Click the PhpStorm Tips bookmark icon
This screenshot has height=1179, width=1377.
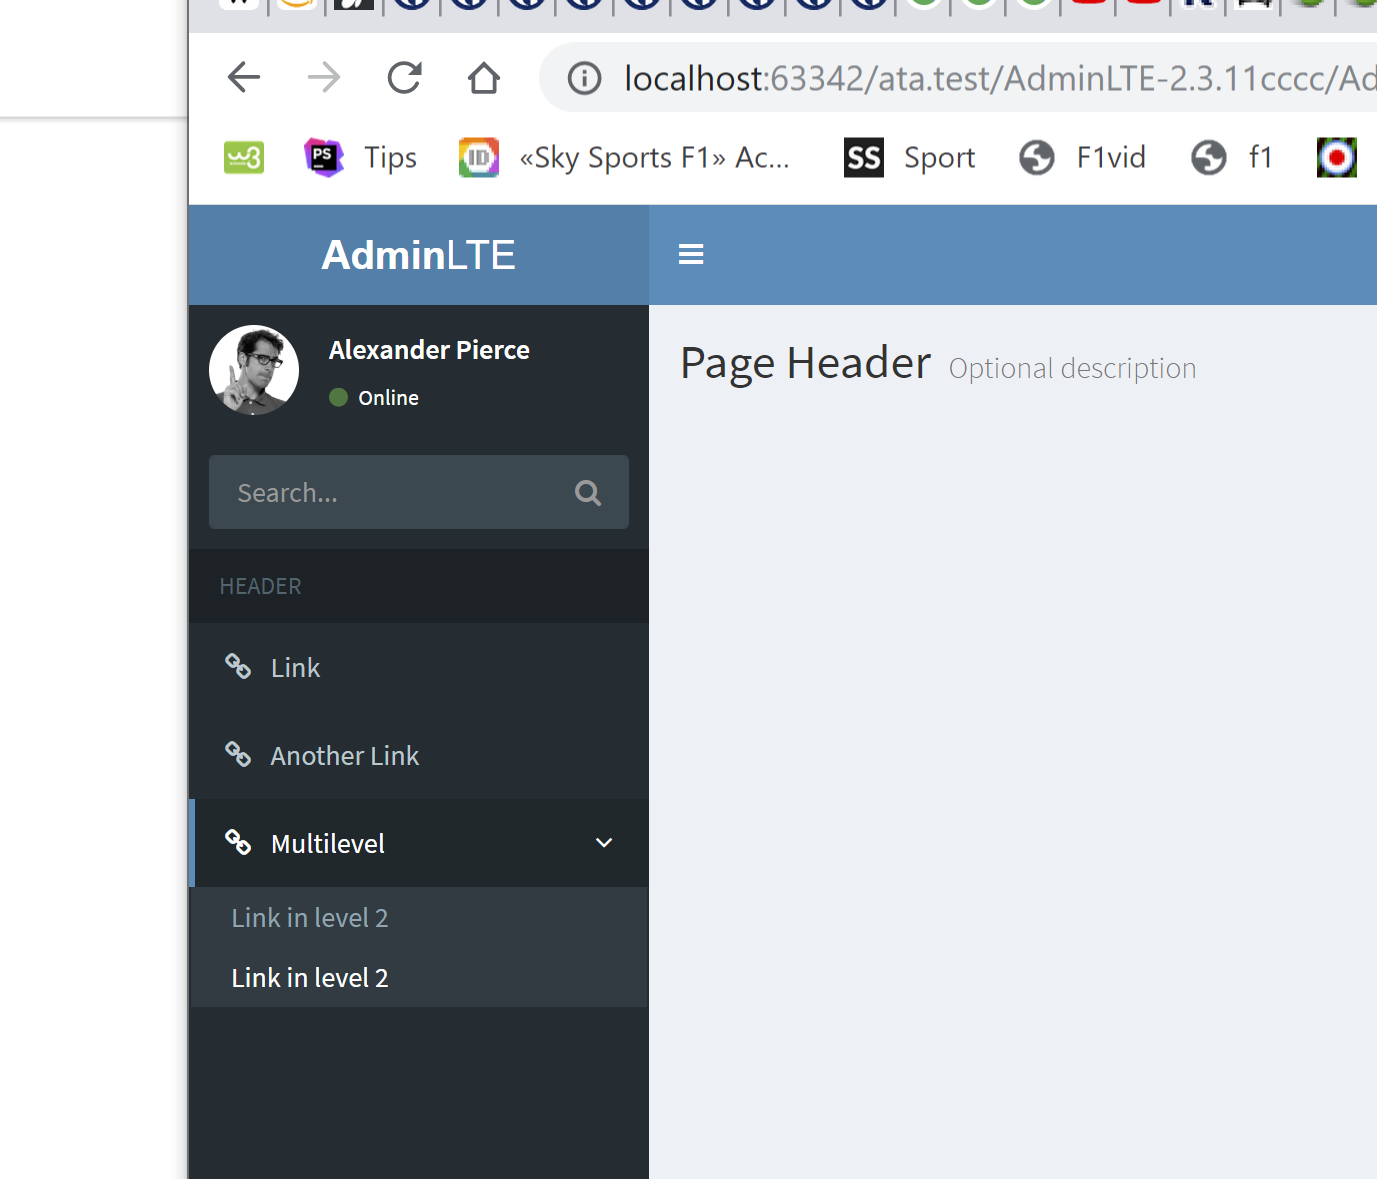coord(321,157)
